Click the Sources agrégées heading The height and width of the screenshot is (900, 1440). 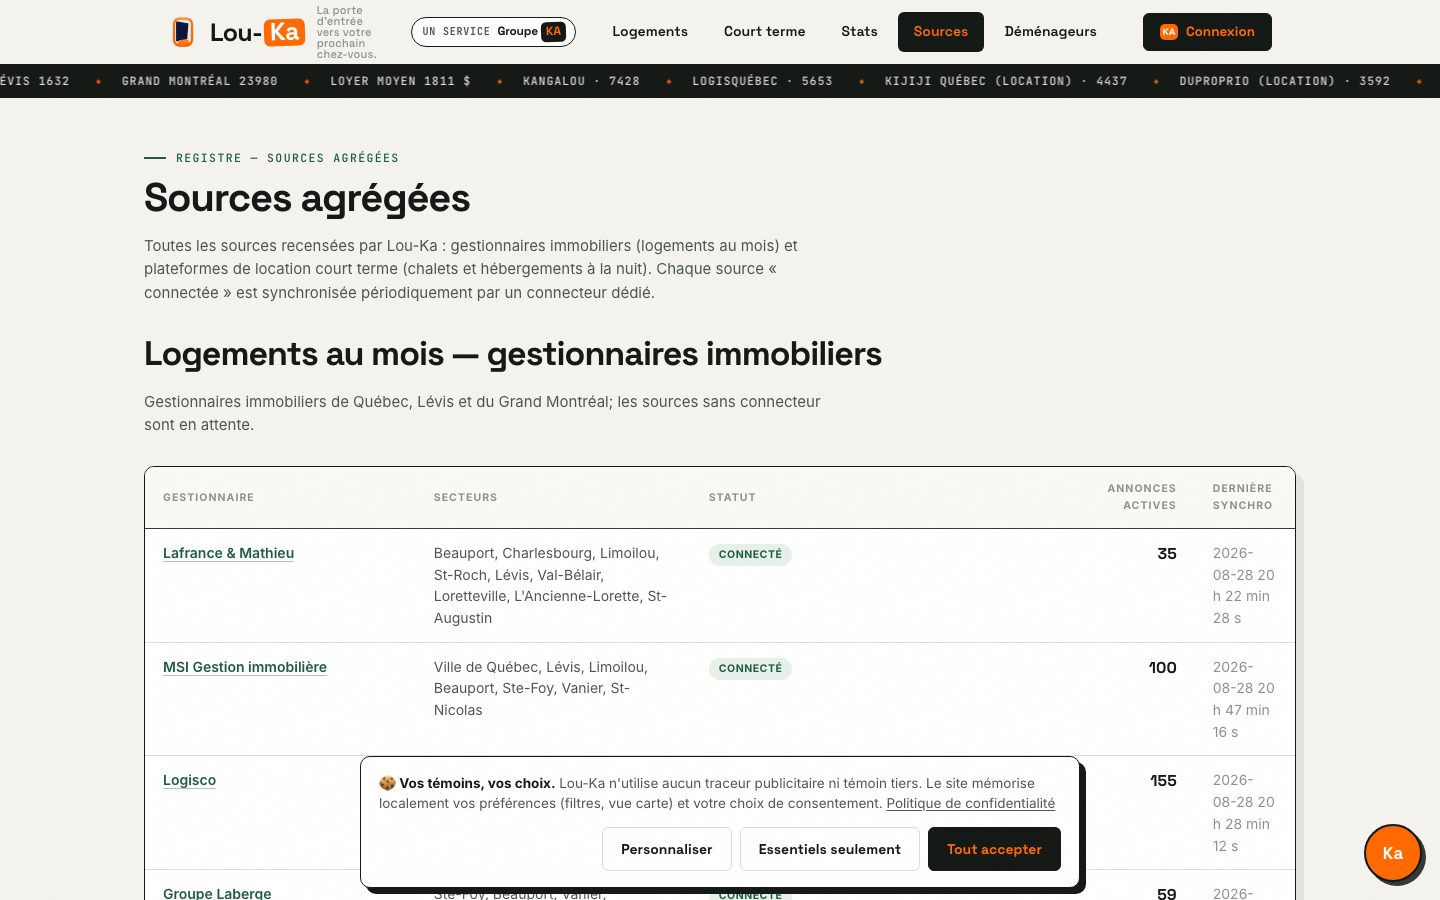307,198
